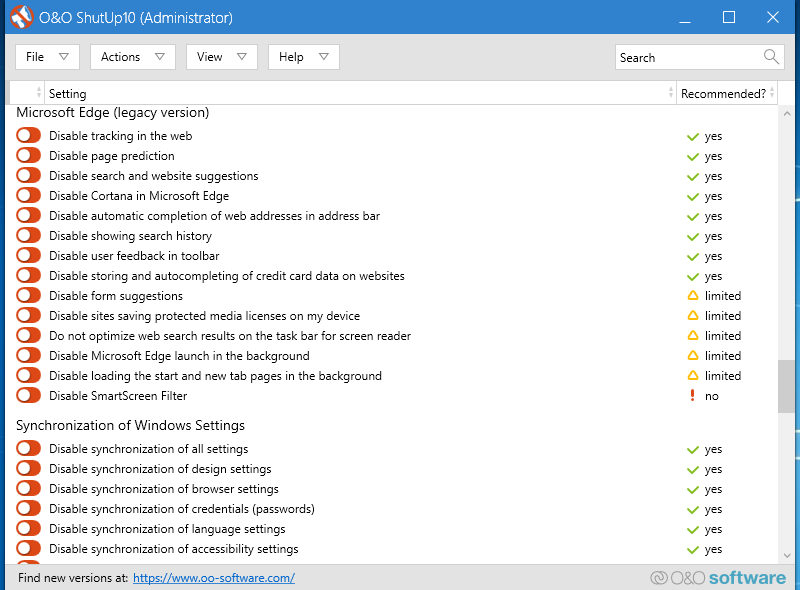800x590 pixels.
Task: Open the File menu
Action: pos(47,57)
